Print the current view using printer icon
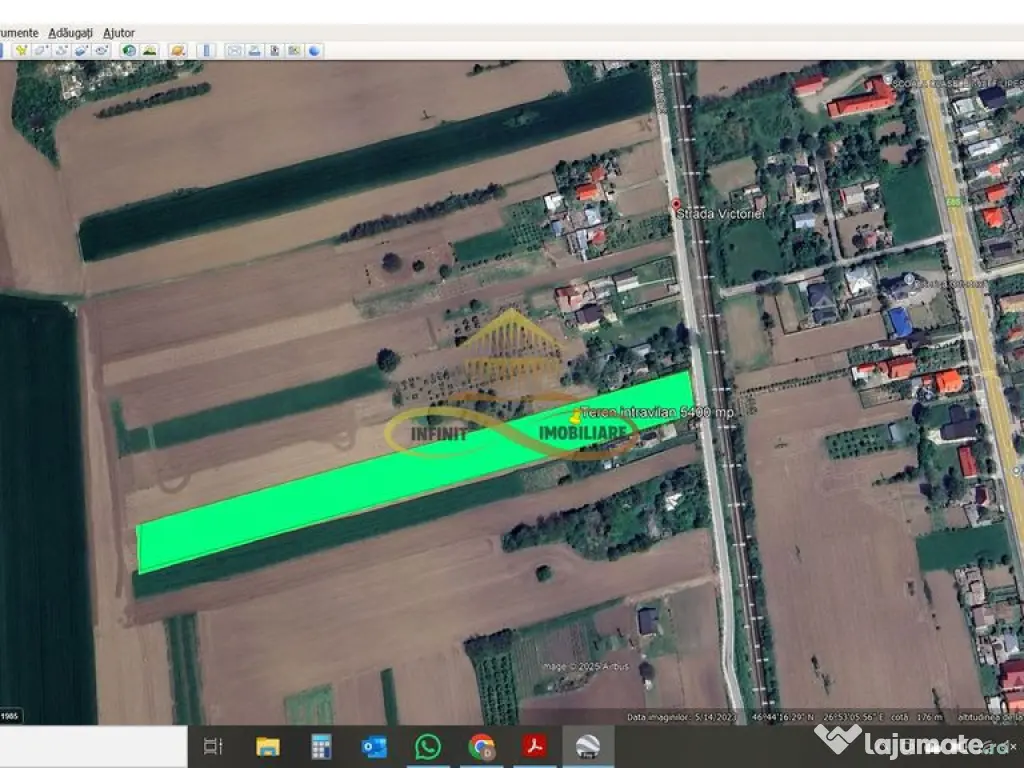This screenshot has width=1024, height=768. pos(255,50)
